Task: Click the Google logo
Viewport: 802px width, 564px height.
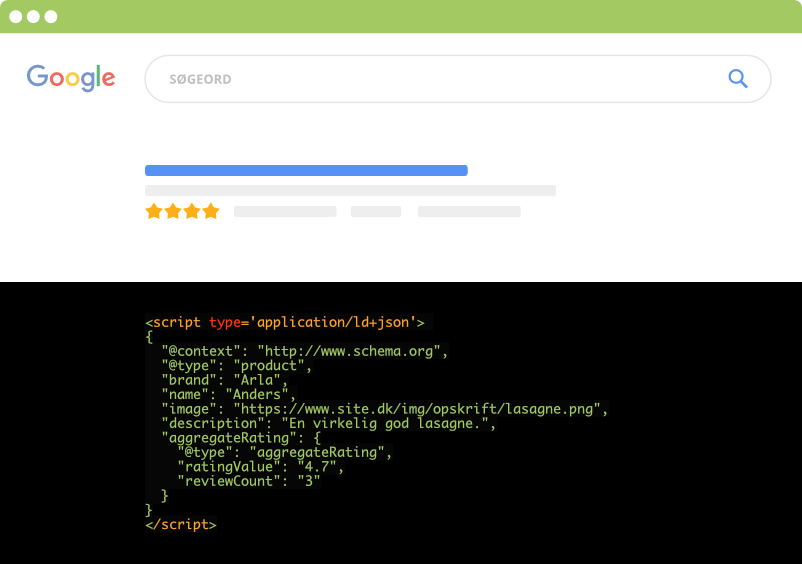Action: pyautogui.click(x=71, y=78)
